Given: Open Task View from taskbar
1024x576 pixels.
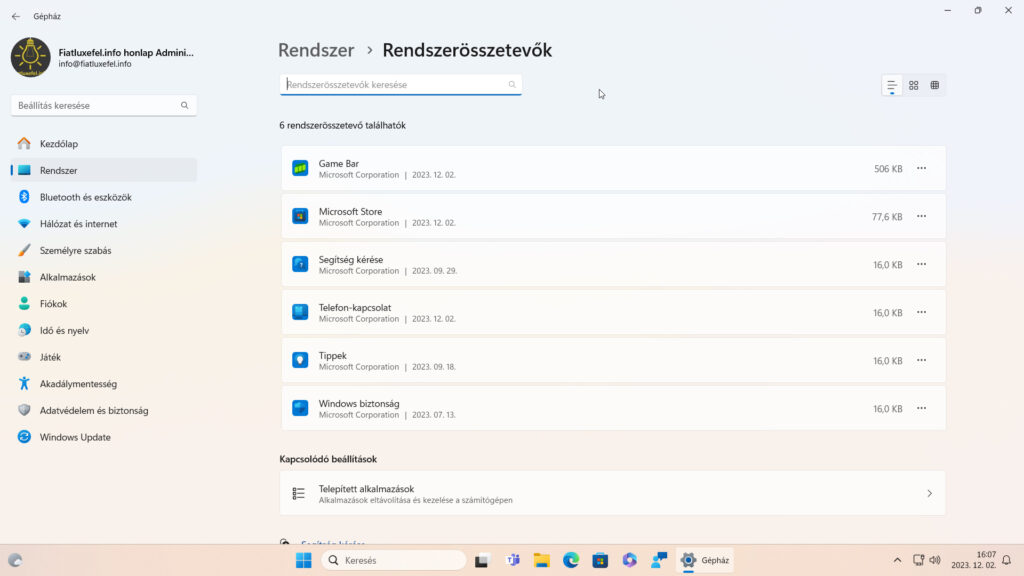Looking at the screenshot, I should (482, 560).
